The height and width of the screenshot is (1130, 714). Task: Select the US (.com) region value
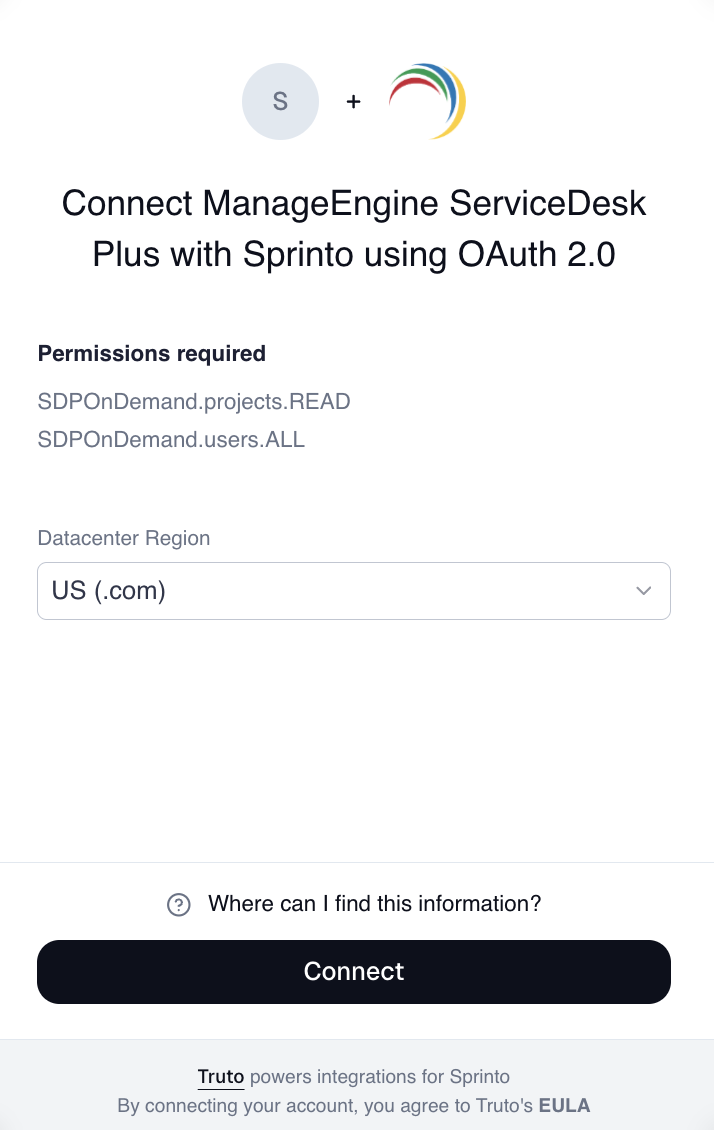pyautogui.click(x=109, y=591)
